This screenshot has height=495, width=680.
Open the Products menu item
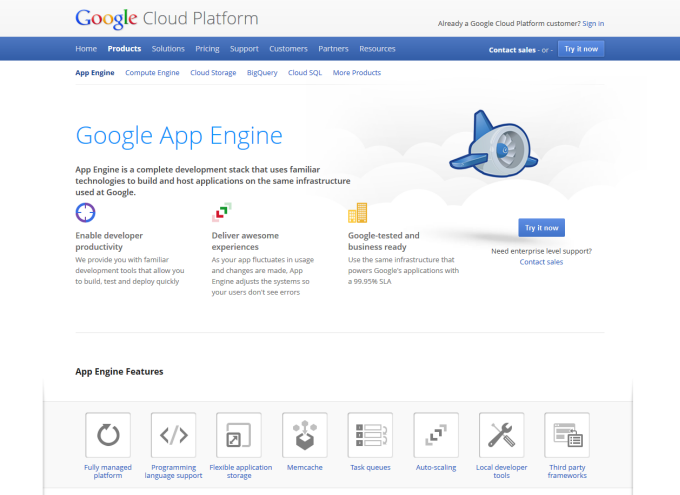click(x=124, y=49)
